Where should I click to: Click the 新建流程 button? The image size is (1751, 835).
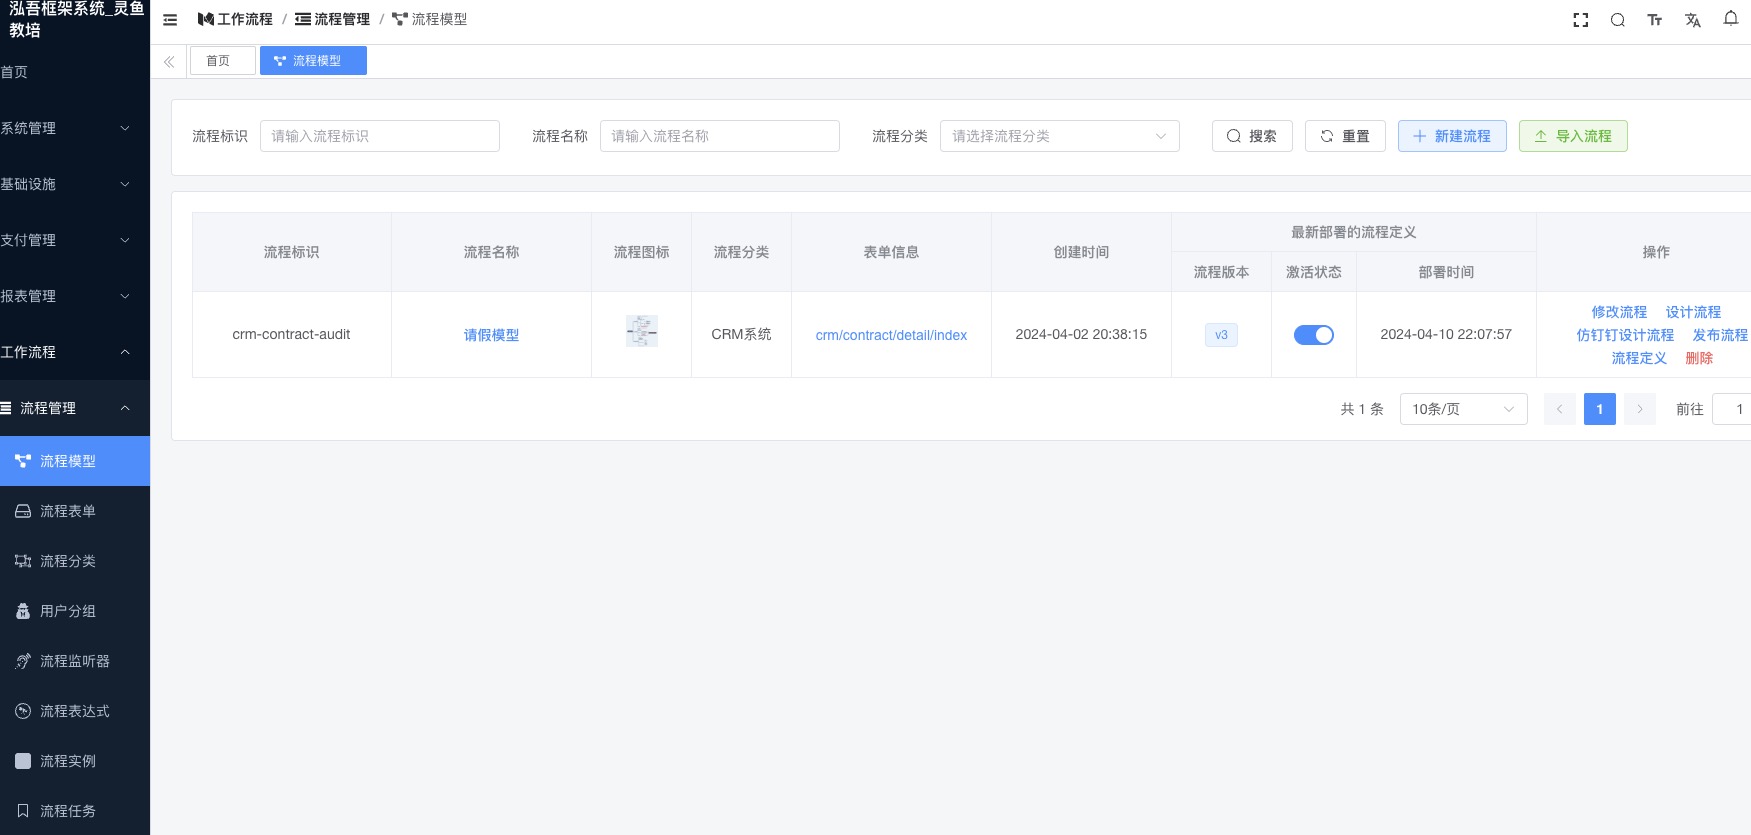[x=1452, y=136]
